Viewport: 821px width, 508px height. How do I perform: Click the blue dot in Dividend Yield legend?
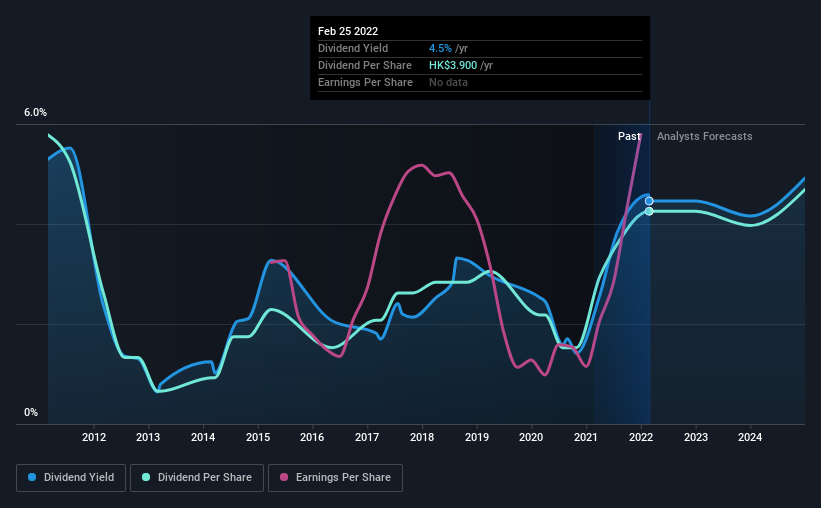click(x=32, y=477)
